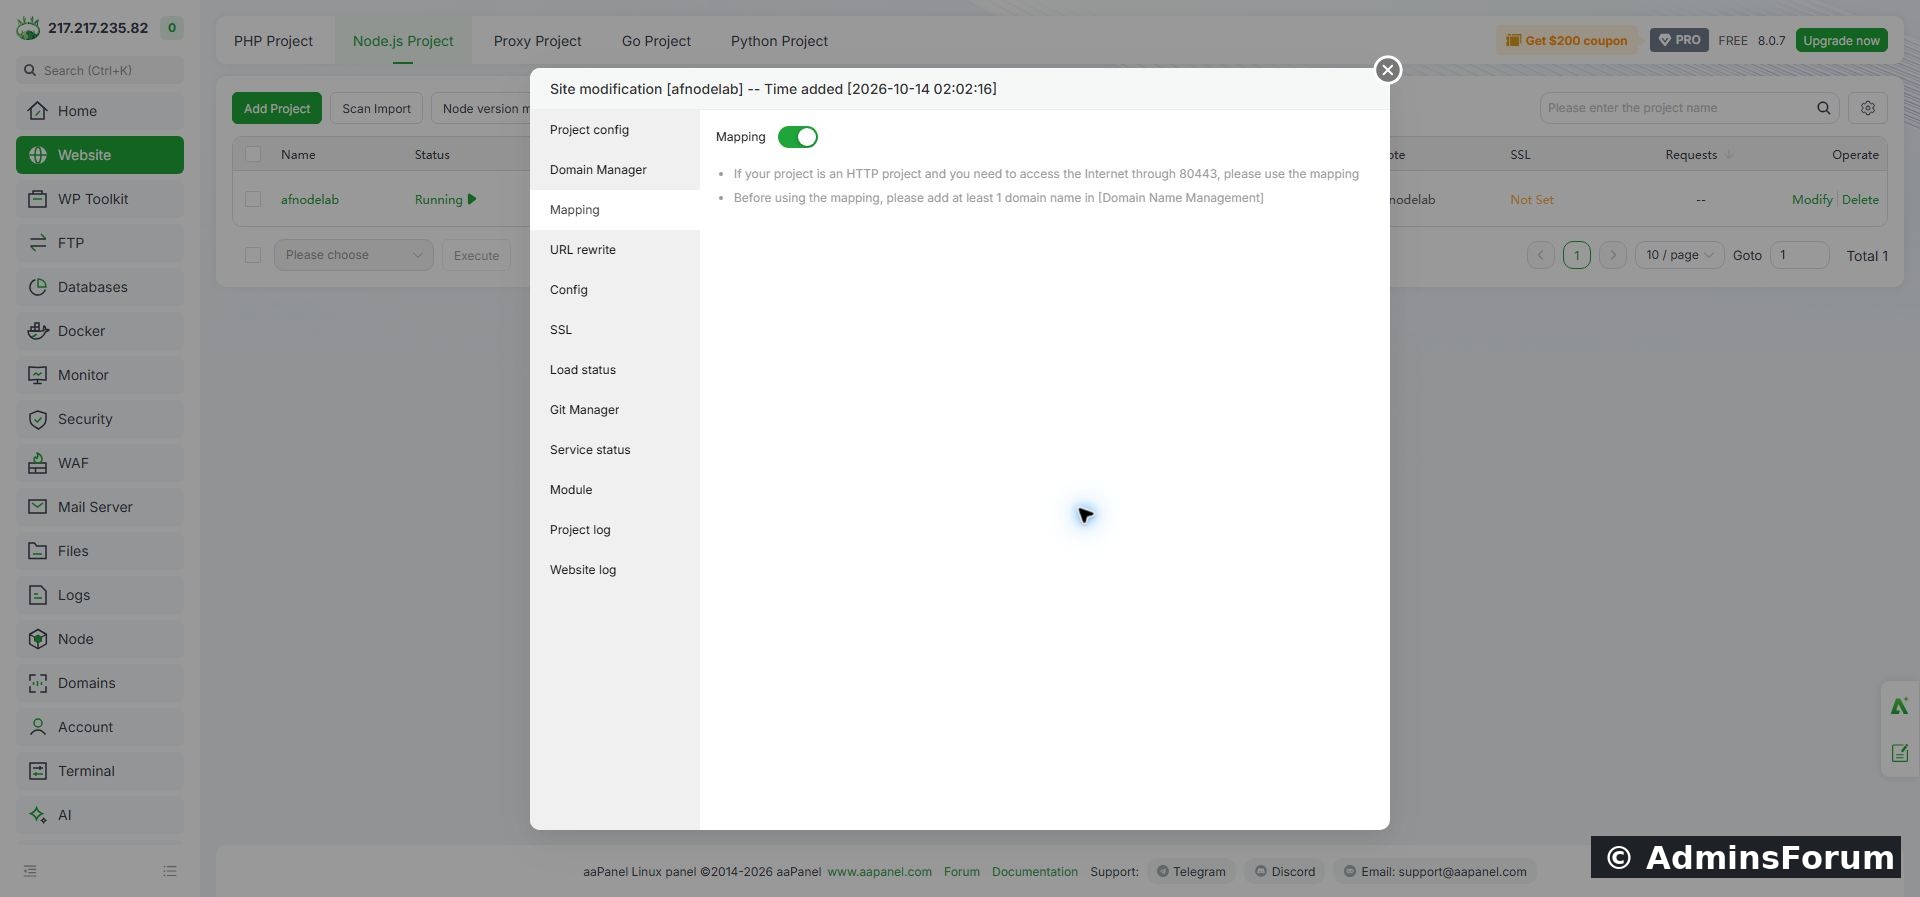The width and height of the screenshot is (1920, 897).
Task: Toggle the Mapping switch off
Action: coord(798,137)
